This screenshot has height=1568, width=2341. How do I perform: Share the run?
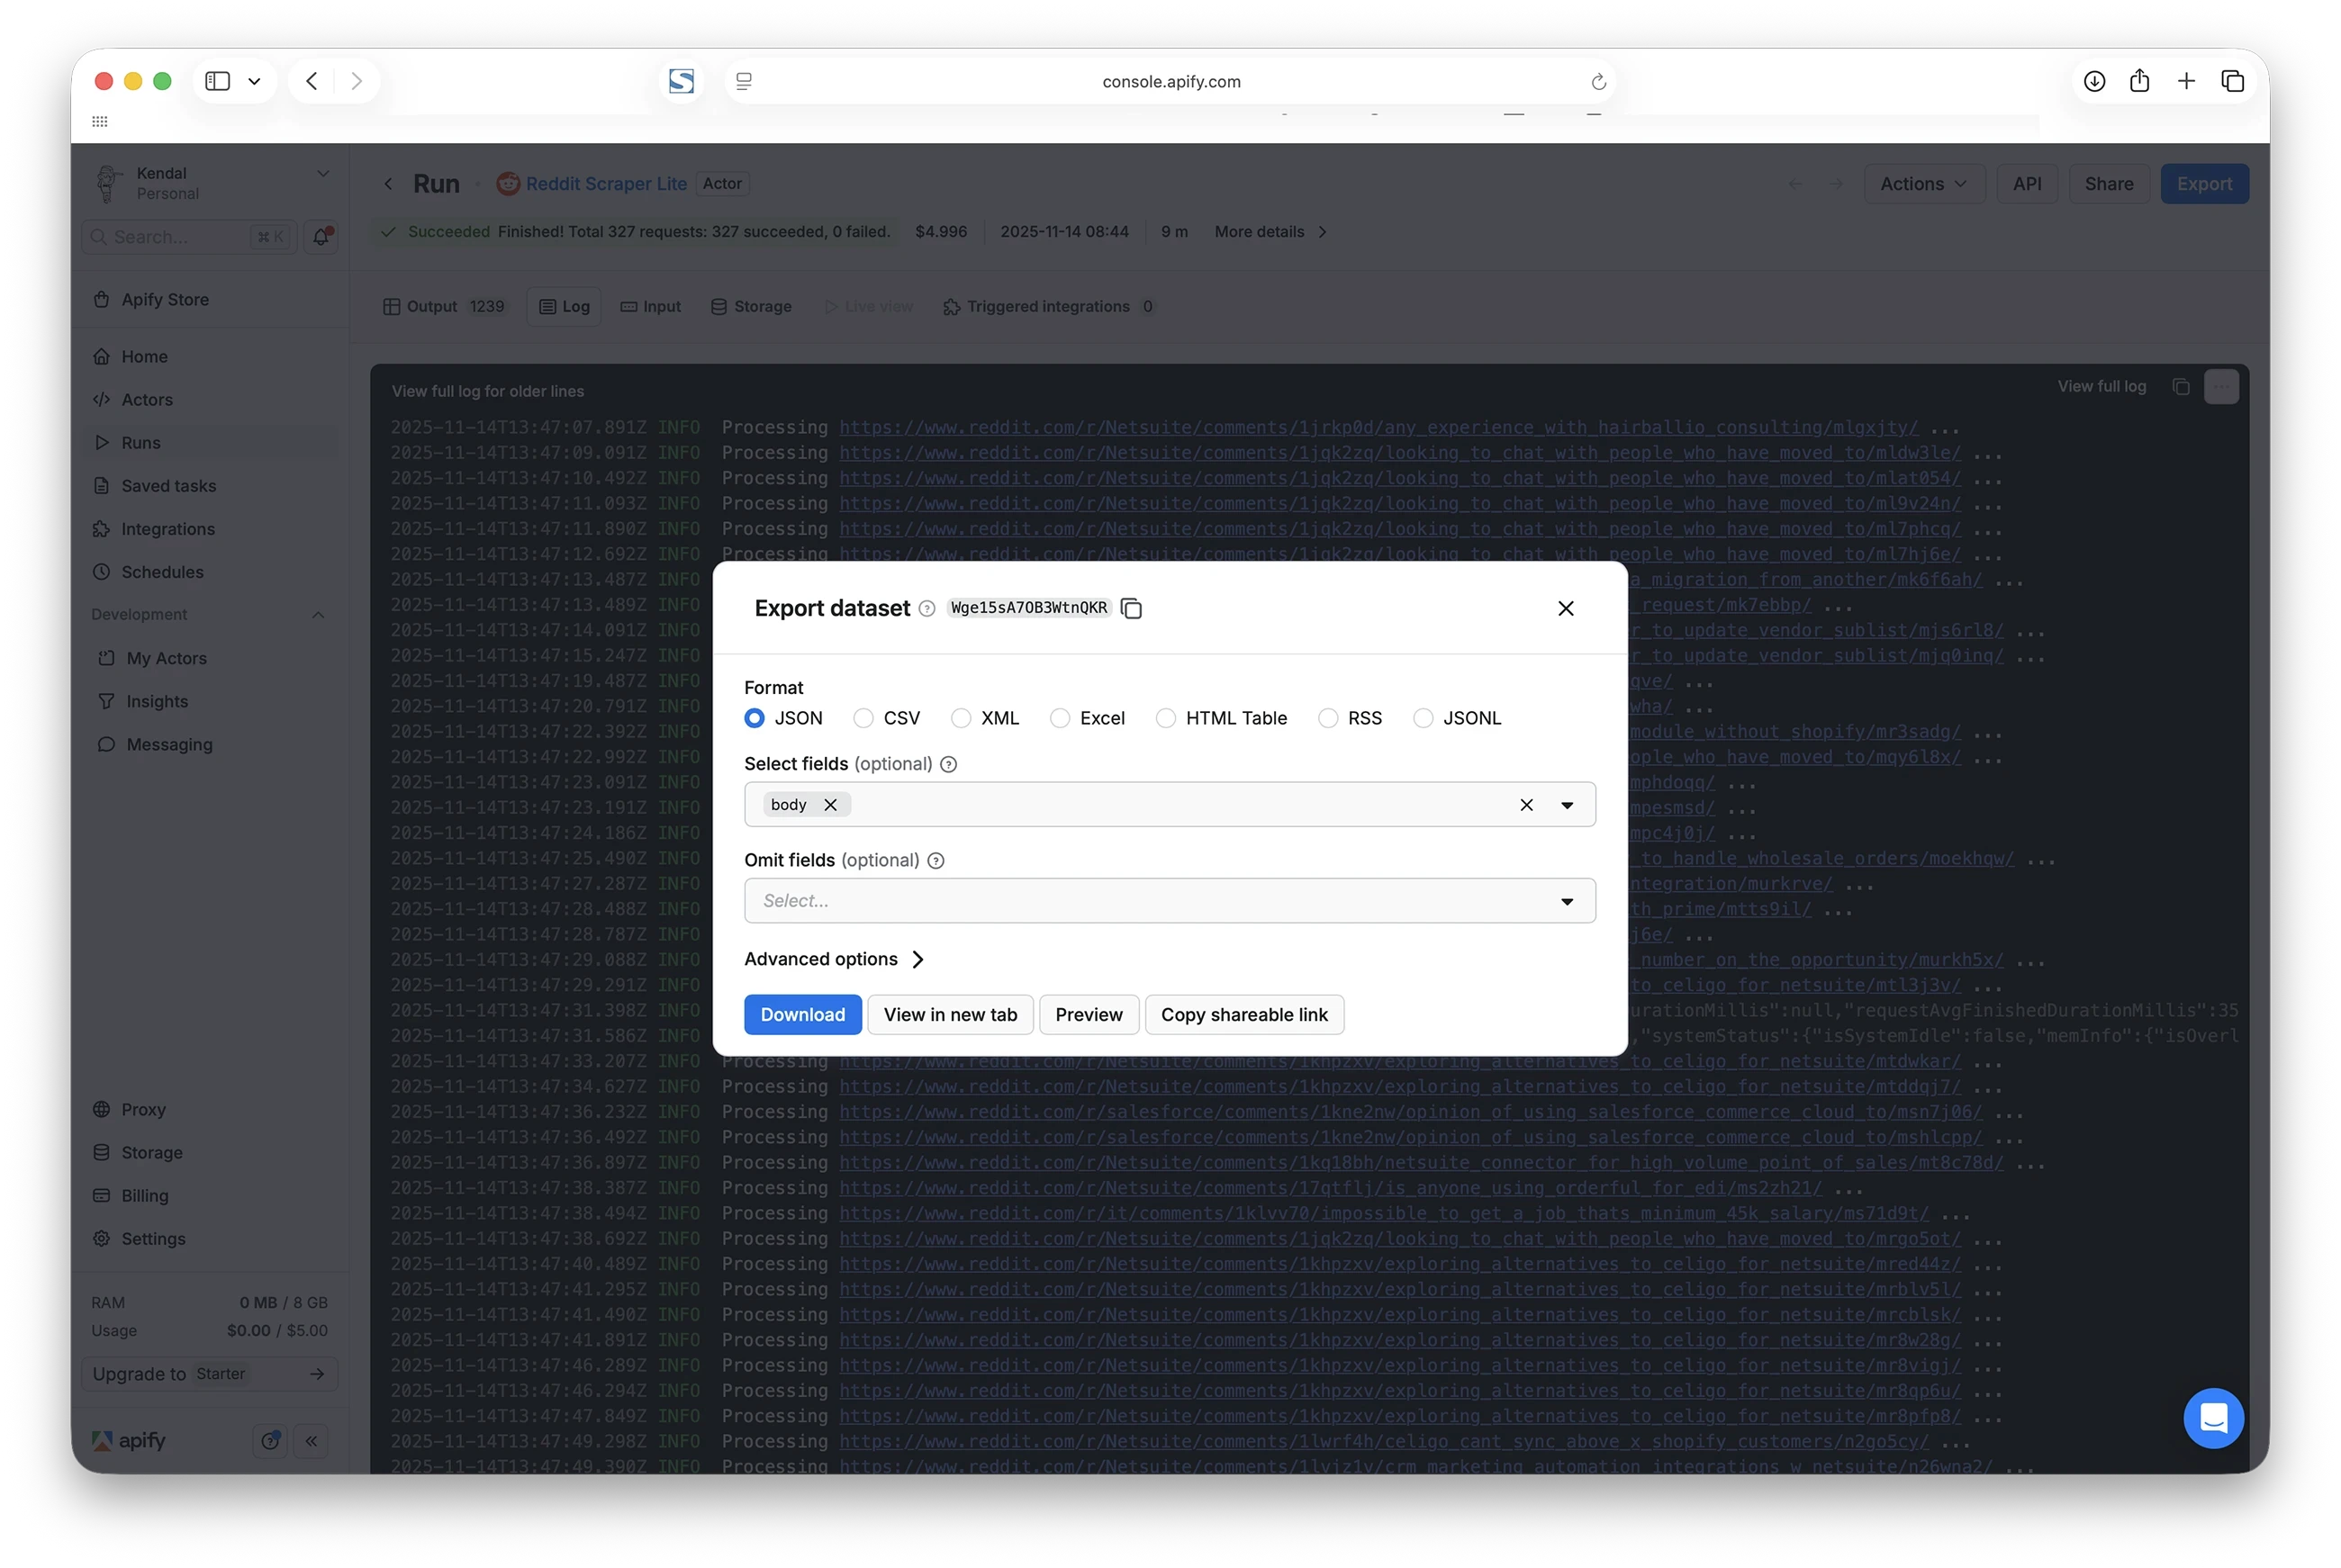[x=2108, y=184]
